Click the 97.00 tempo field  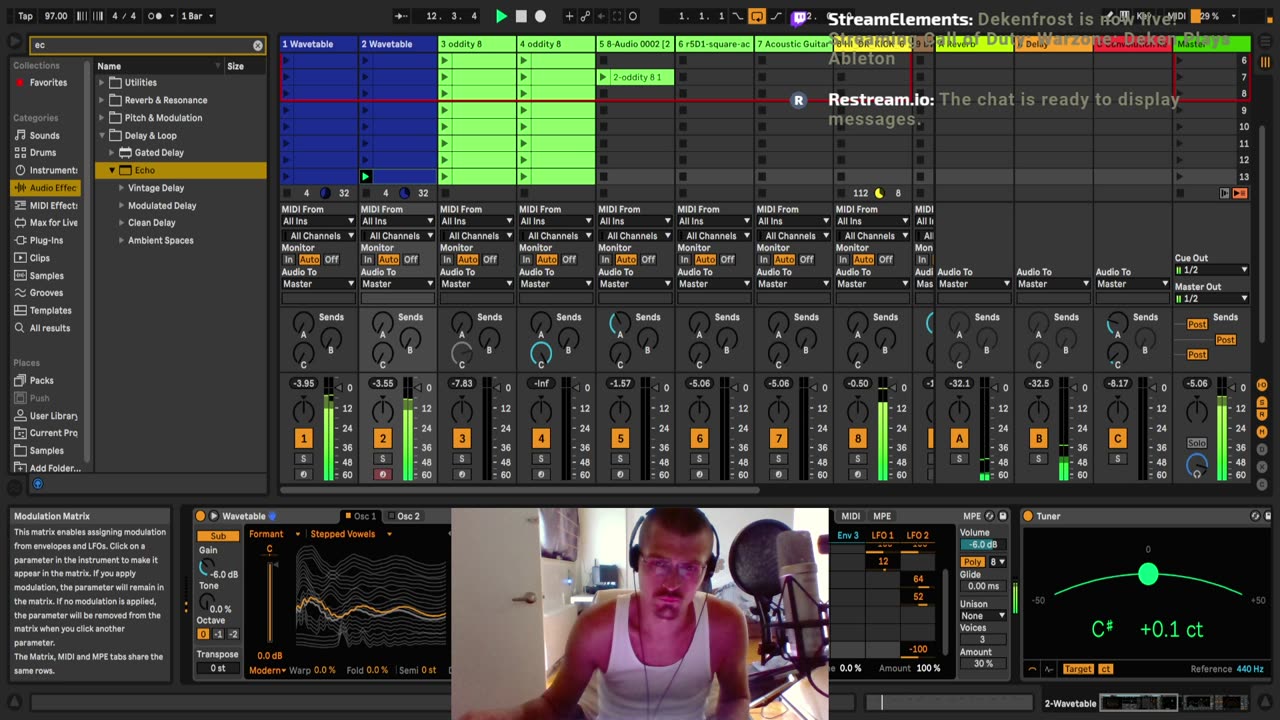point(56,16)
